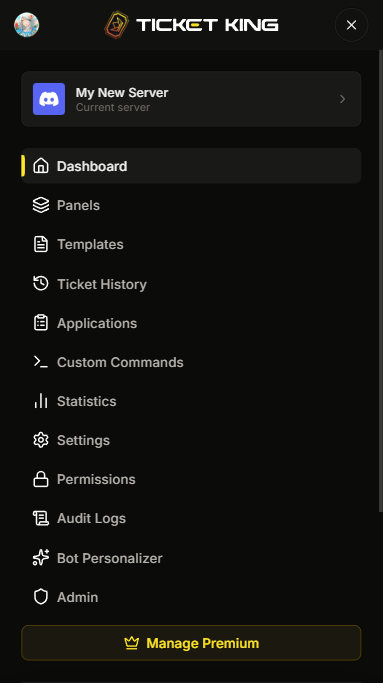The width and height of the screenshot is (383, 683).
Task: Open Statistics page
Action: (x=191, y=401)
